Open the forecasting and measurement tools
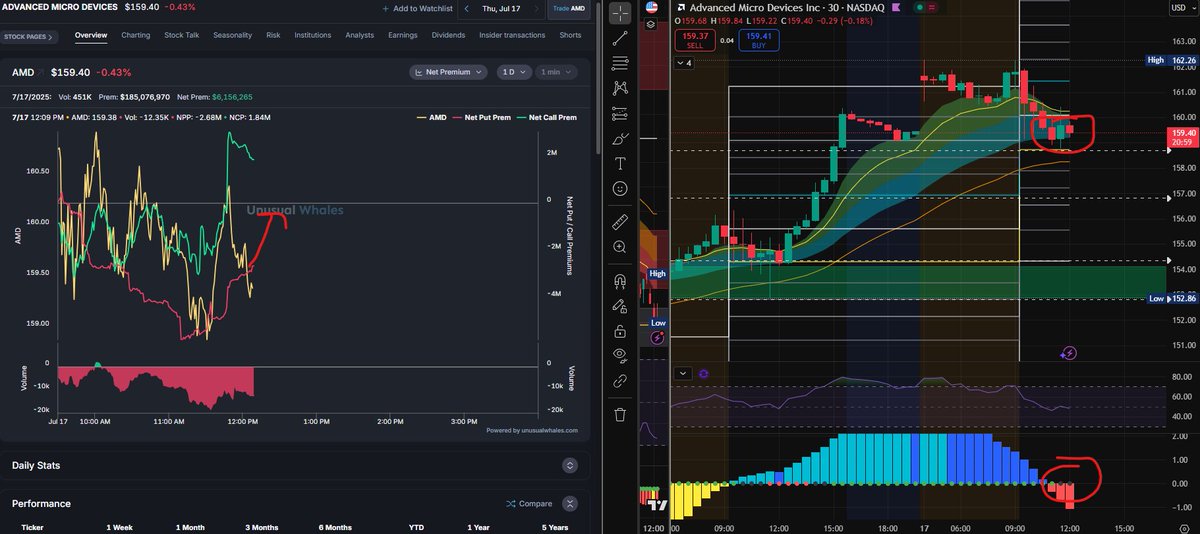Screen dimensions: 1200x534 pyautogui.click(x=621, y=112)
